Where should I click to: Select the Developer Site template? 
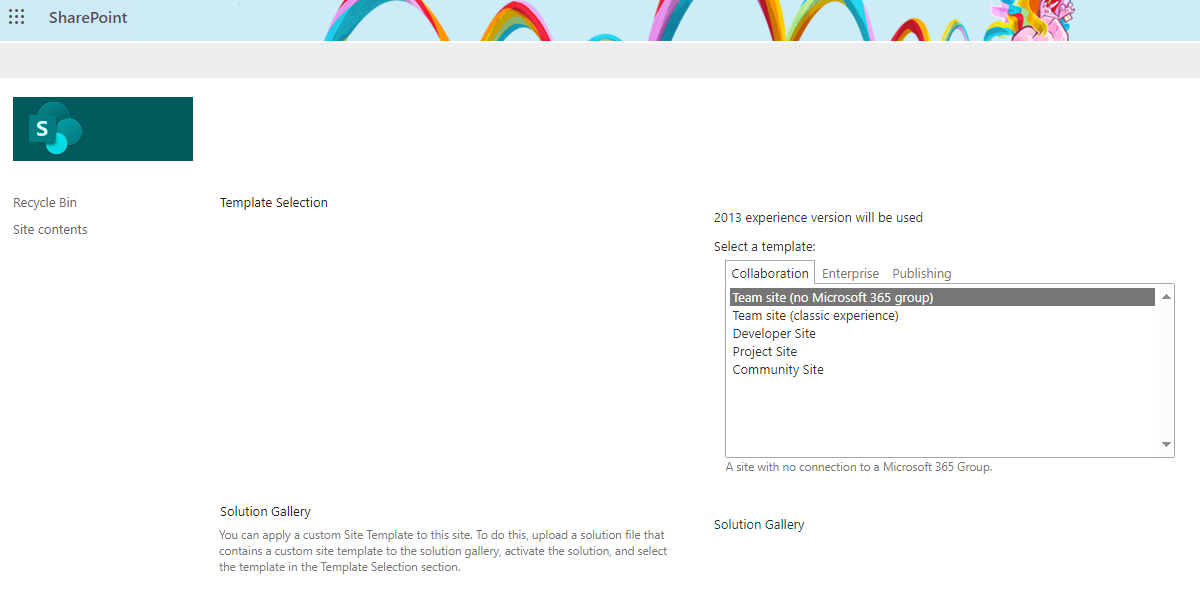(x=772, y=333)
